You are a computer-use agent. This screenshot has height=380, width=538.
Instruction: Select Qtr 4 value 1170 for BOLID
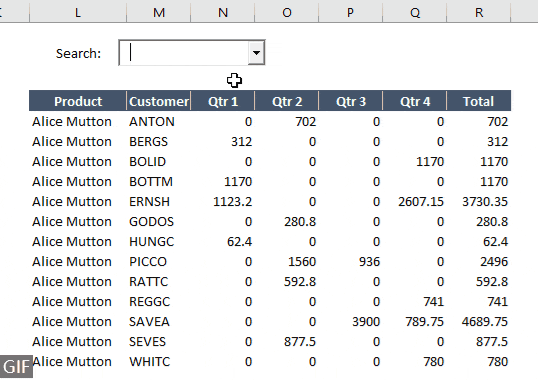click(430, 162)
